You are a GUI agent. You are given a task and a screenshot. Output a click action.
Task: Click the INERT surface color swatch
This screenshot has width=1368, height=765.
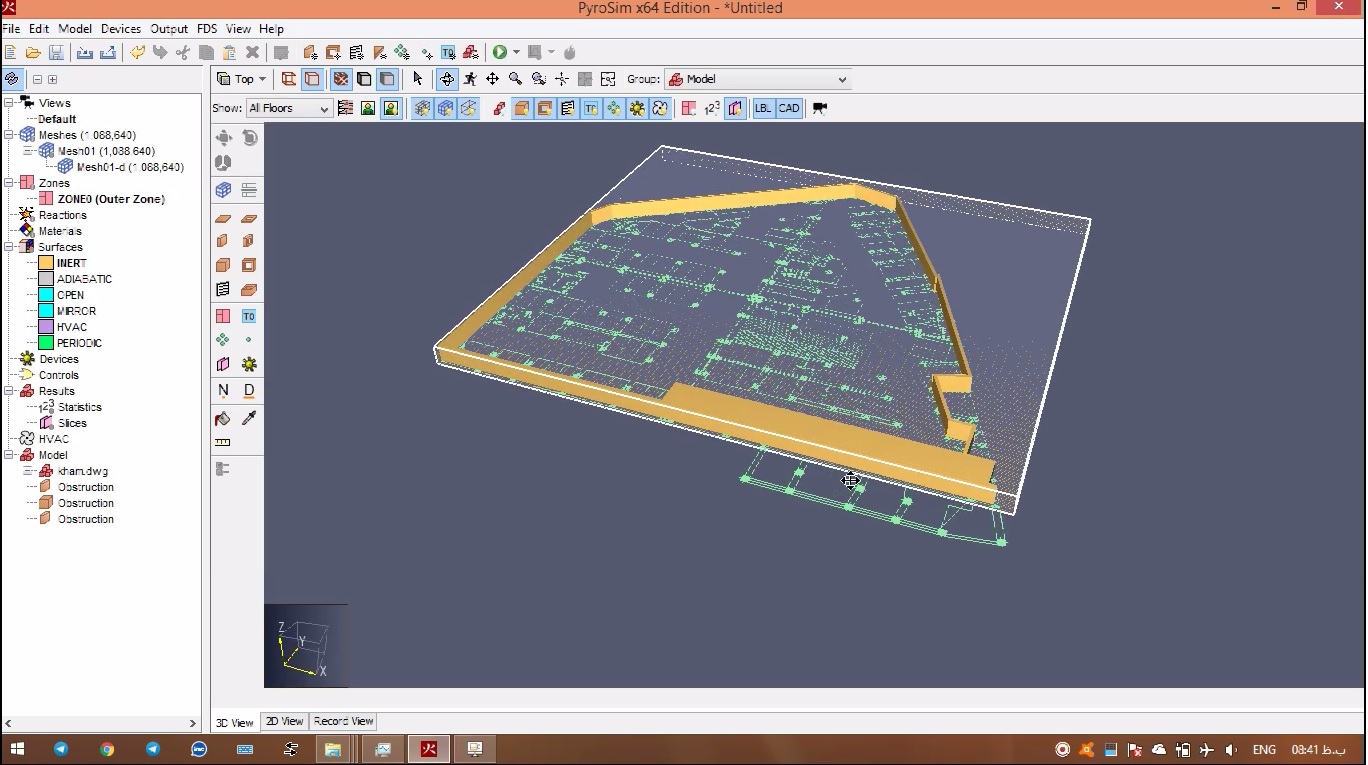(x=46, y=263)
